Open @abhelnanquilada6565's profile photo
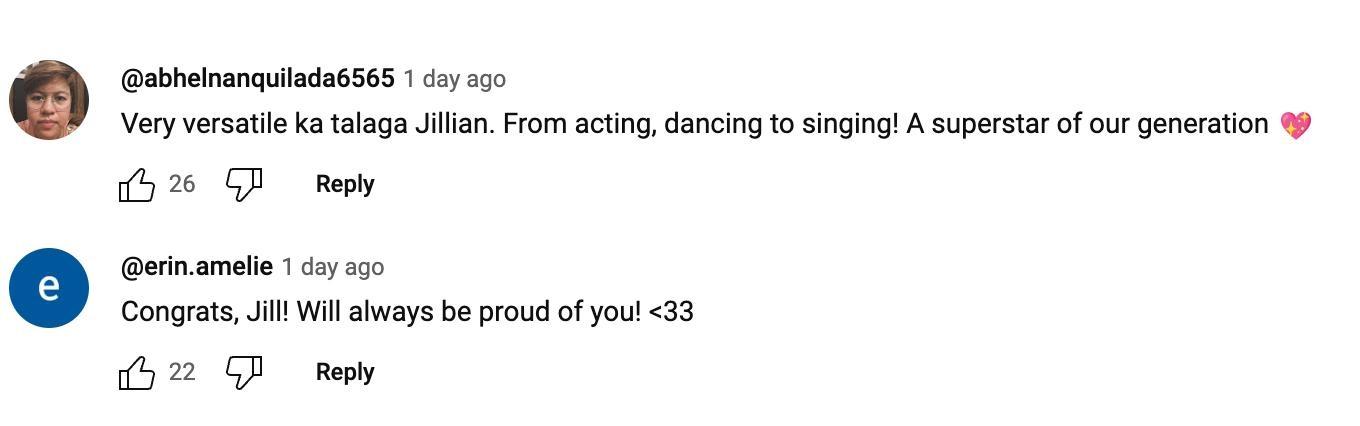1360x426 pixels. pyautogui.click(x=49, y=100)
